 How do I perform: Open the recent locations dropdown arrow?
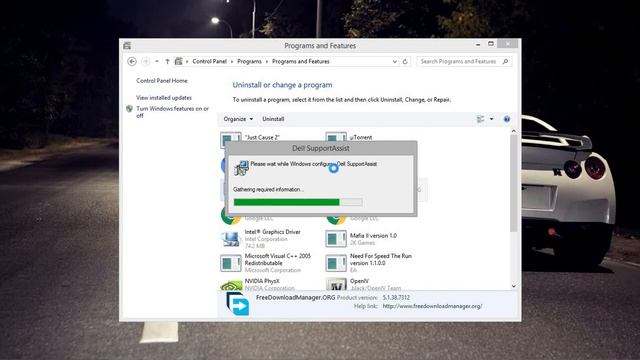click(x=157, y=62)
